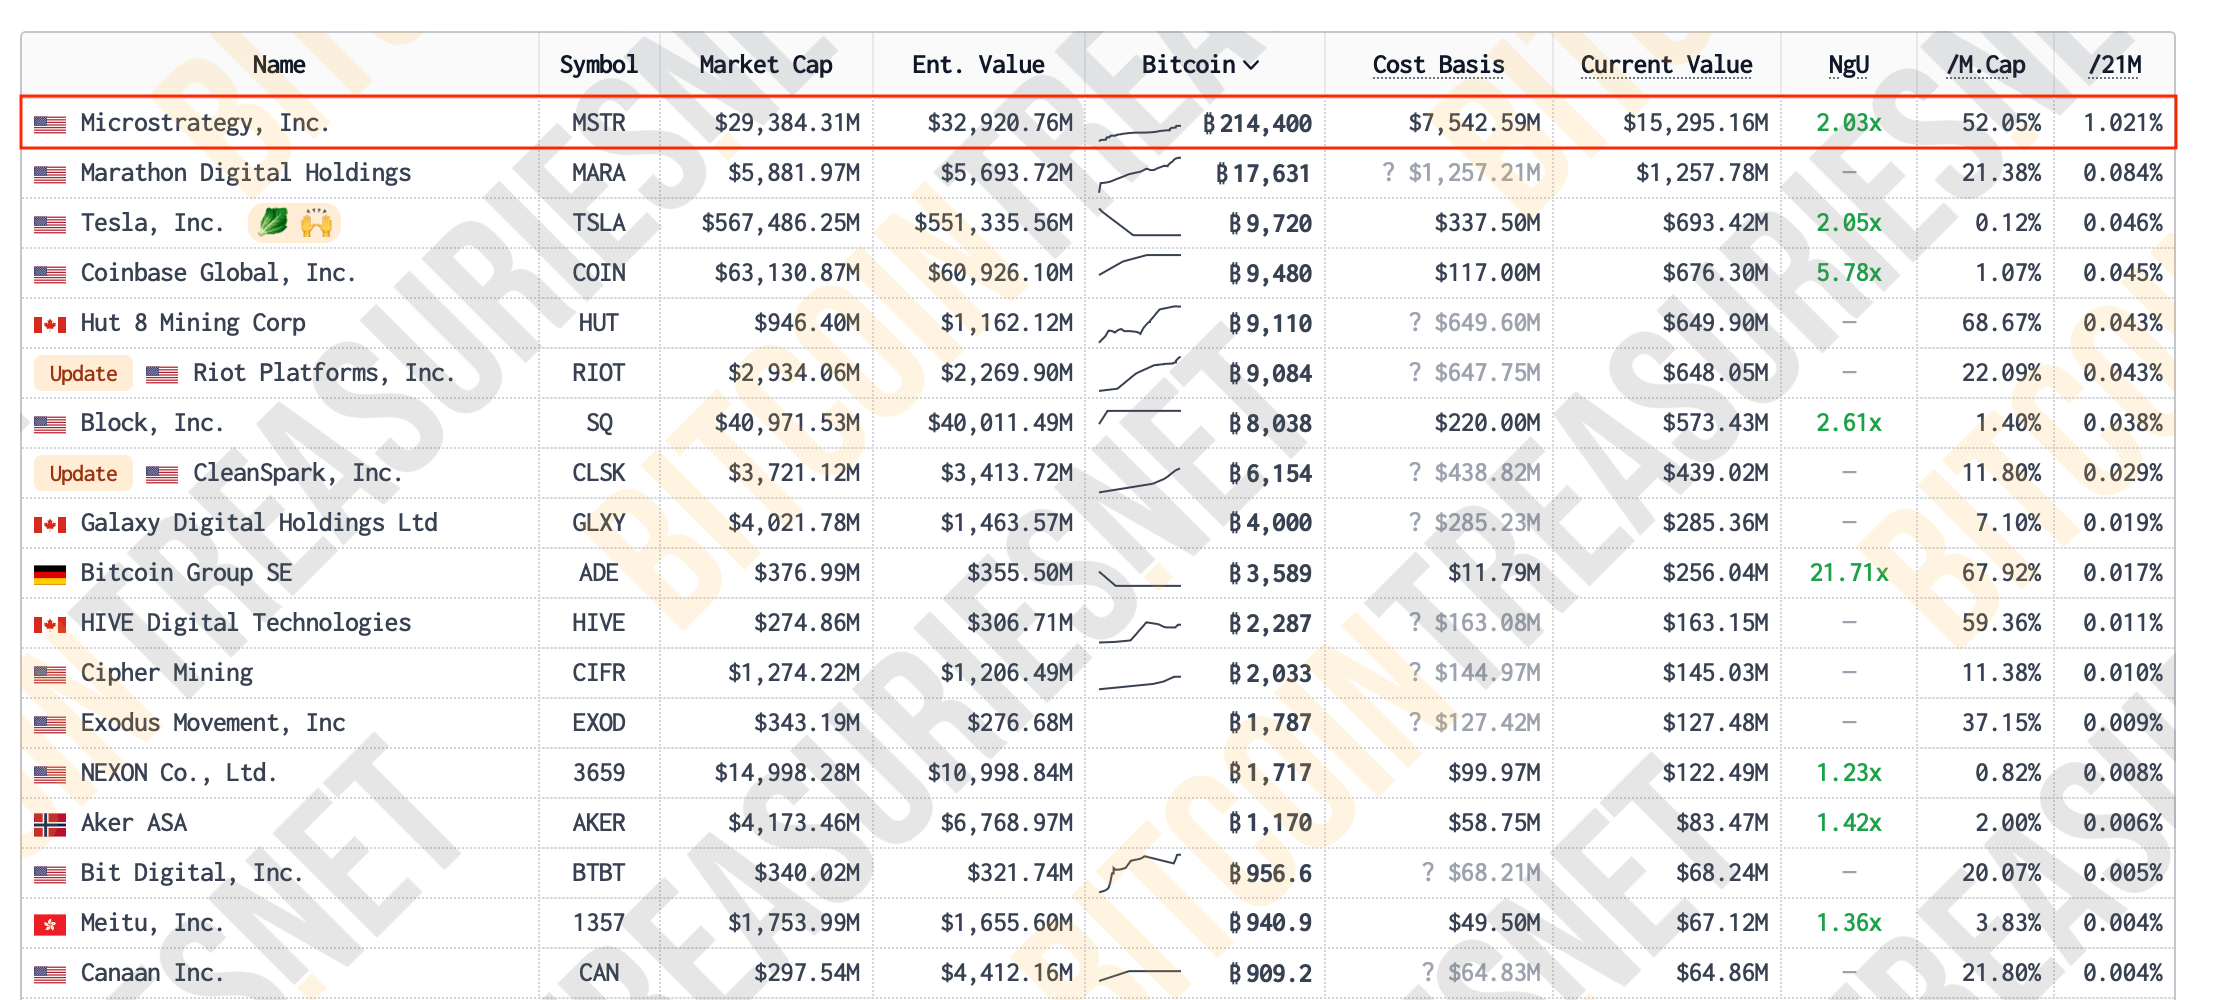Click the US flag next to Exodus Movement, Inc
Screen dimensions: 2216x1000
point(50,724)
